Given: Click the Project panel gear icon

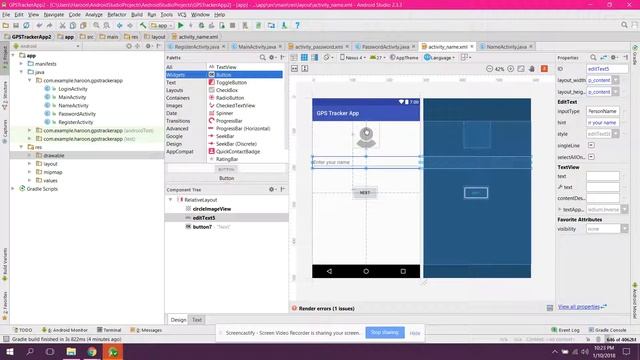Looking at the screenshot, I should pyautogui.click(x=149, y=46).
